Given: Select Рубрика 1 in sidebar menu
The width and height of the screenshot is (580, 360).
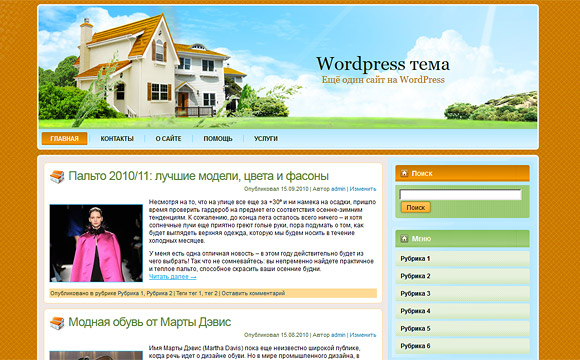Looking at the screenshot, I should [462, 259].
